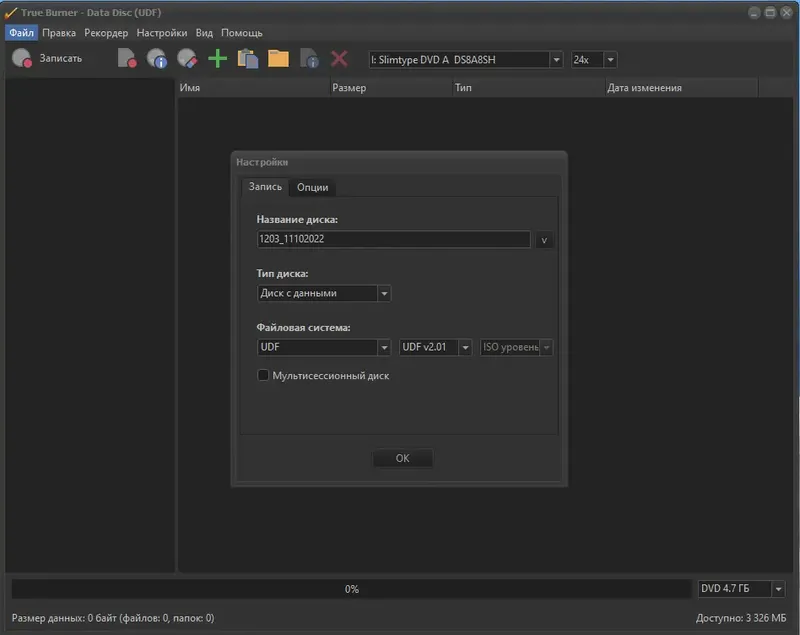Open the ISO уровень dropdown
This screenshot has width=800, height=635.
[546, 347]
